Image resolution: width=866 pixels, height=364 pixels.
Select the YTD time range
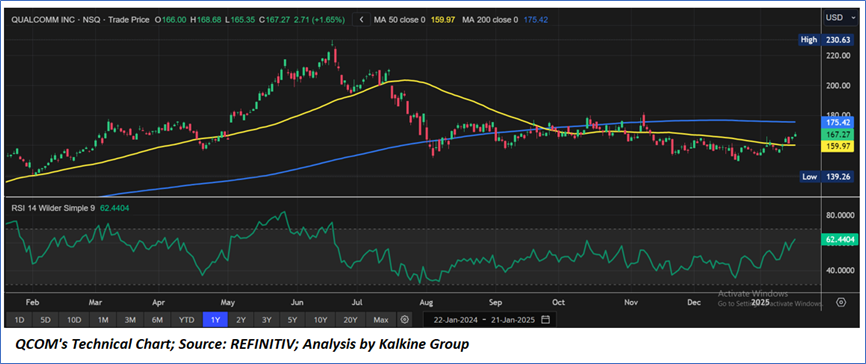[187, 319]
